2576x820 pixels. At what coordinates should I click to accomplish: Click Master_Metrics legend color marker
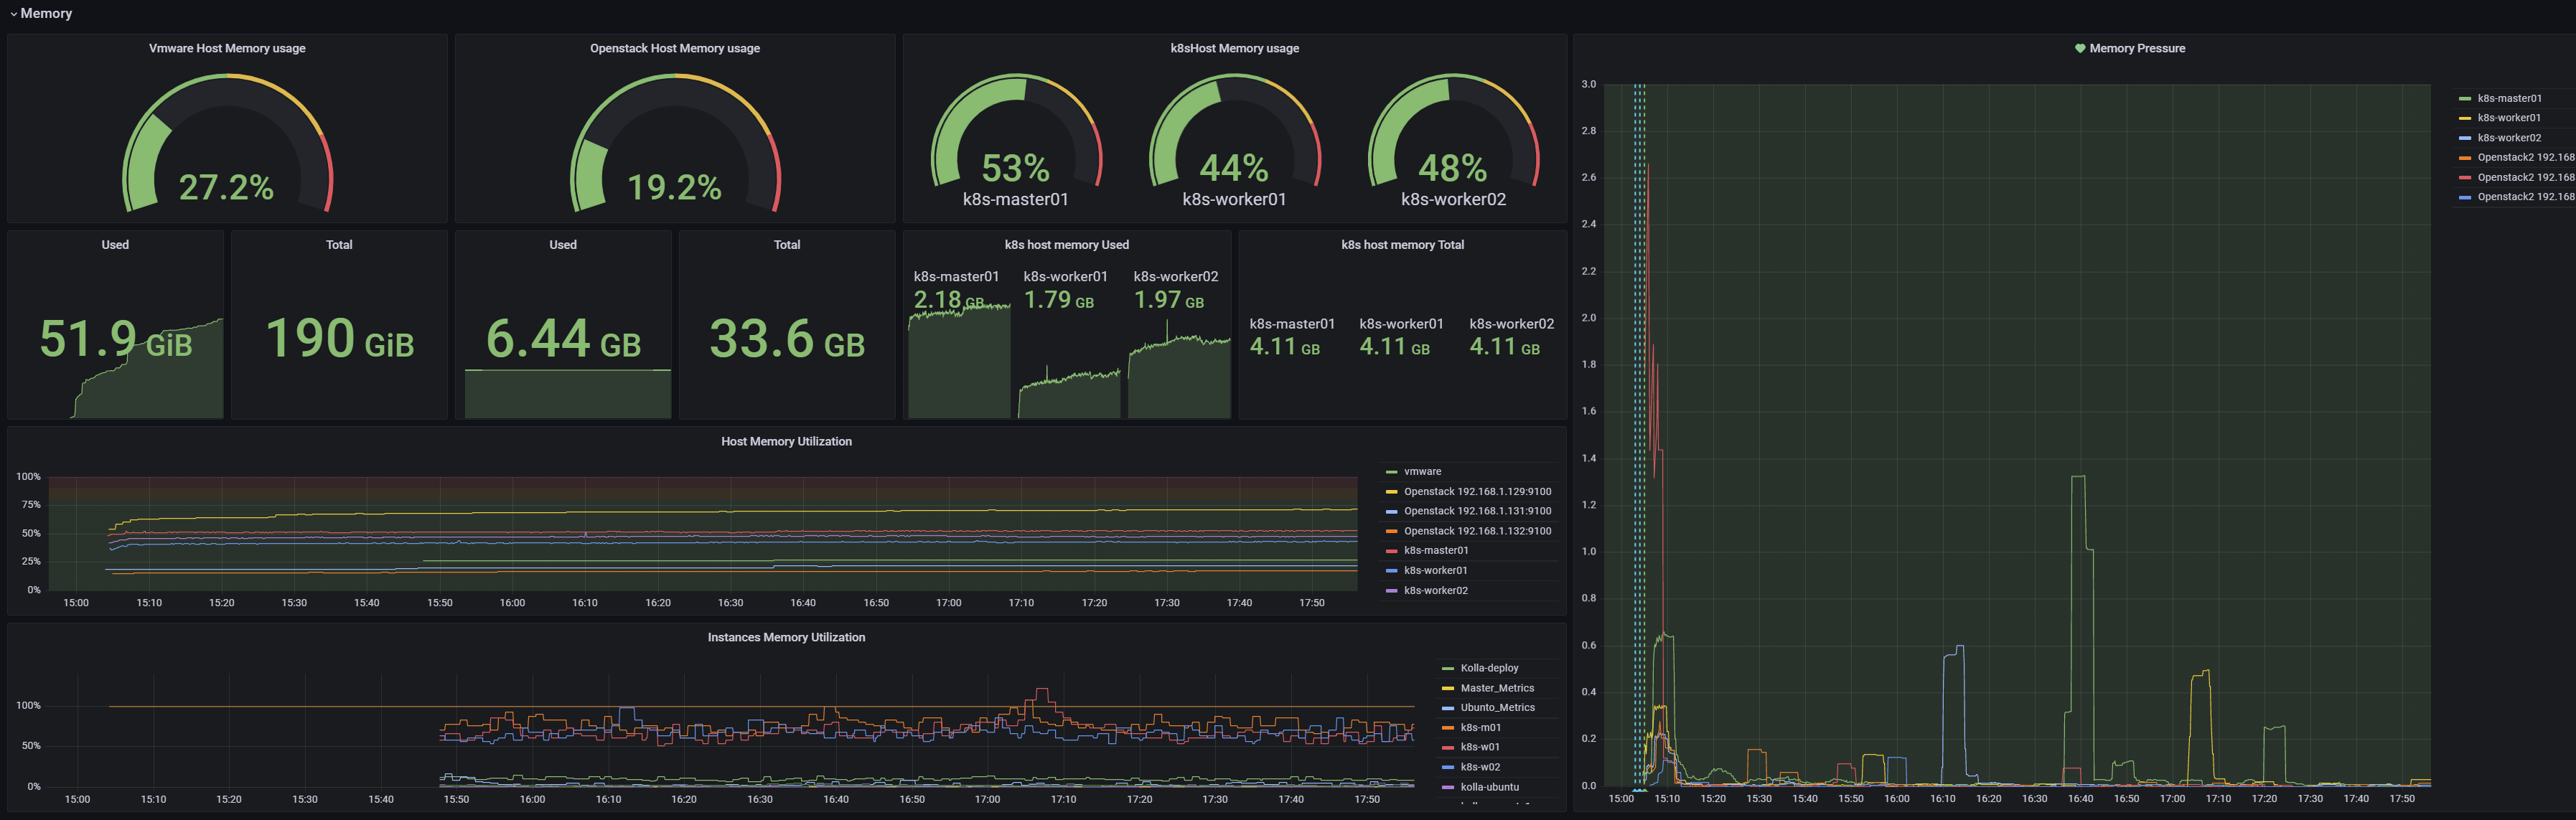1447,688
